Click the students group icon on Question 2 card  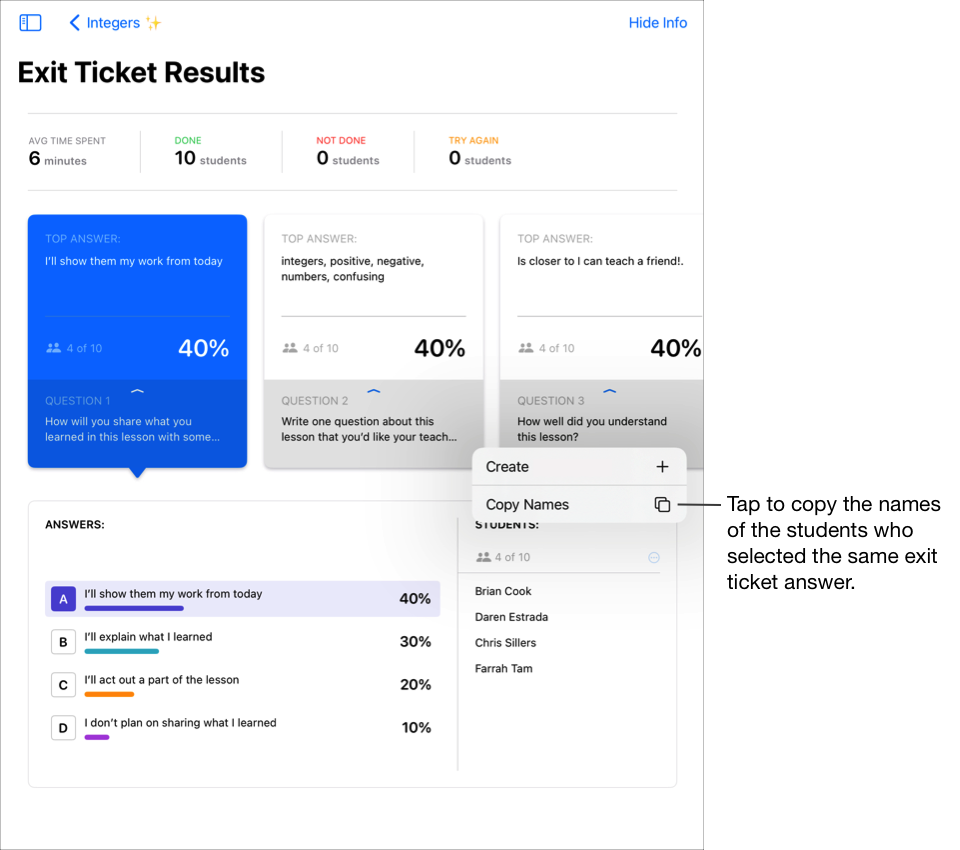click(x=290, y=348)
